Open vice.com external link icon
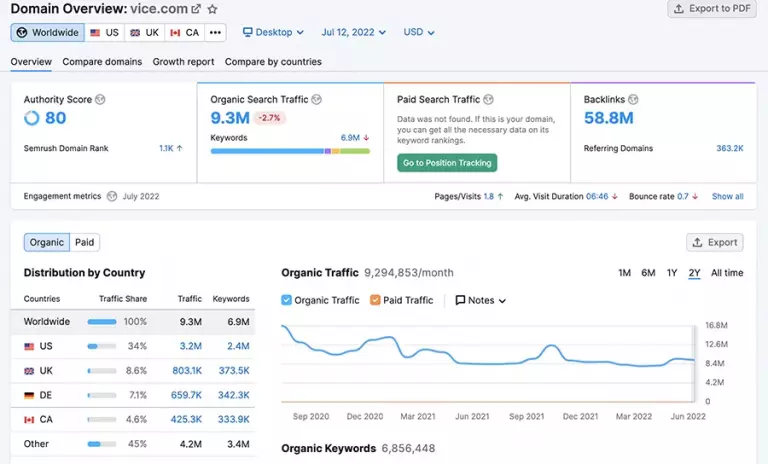 tap(196, 9)
